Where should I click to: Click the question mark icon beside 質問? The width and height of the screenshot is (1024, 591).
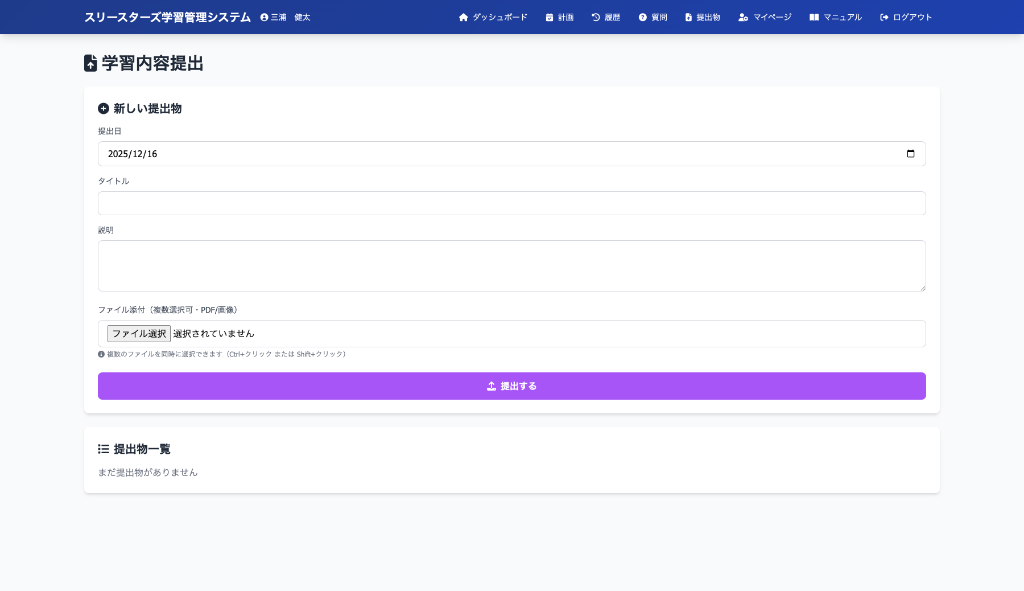coord(643,17)
